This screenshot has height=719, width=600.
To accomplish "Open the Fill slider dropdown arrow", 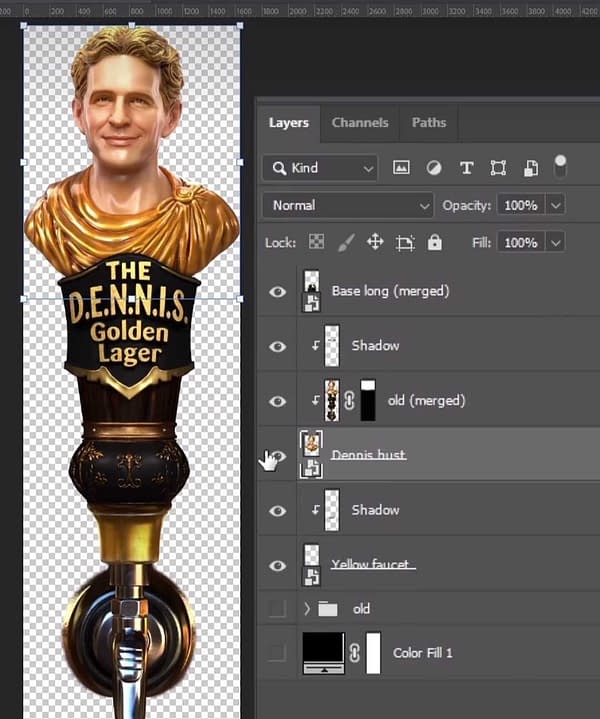I will [x=556, y=242].
